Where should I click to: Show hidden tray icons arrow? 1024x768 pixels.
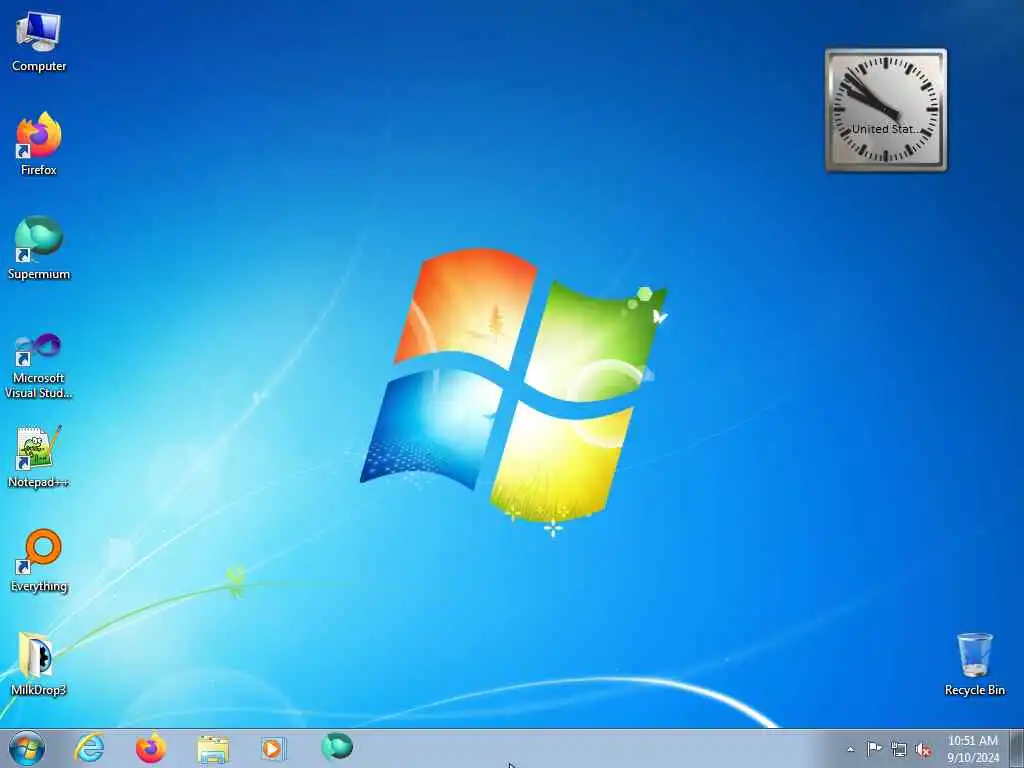[x=850, y=750]
